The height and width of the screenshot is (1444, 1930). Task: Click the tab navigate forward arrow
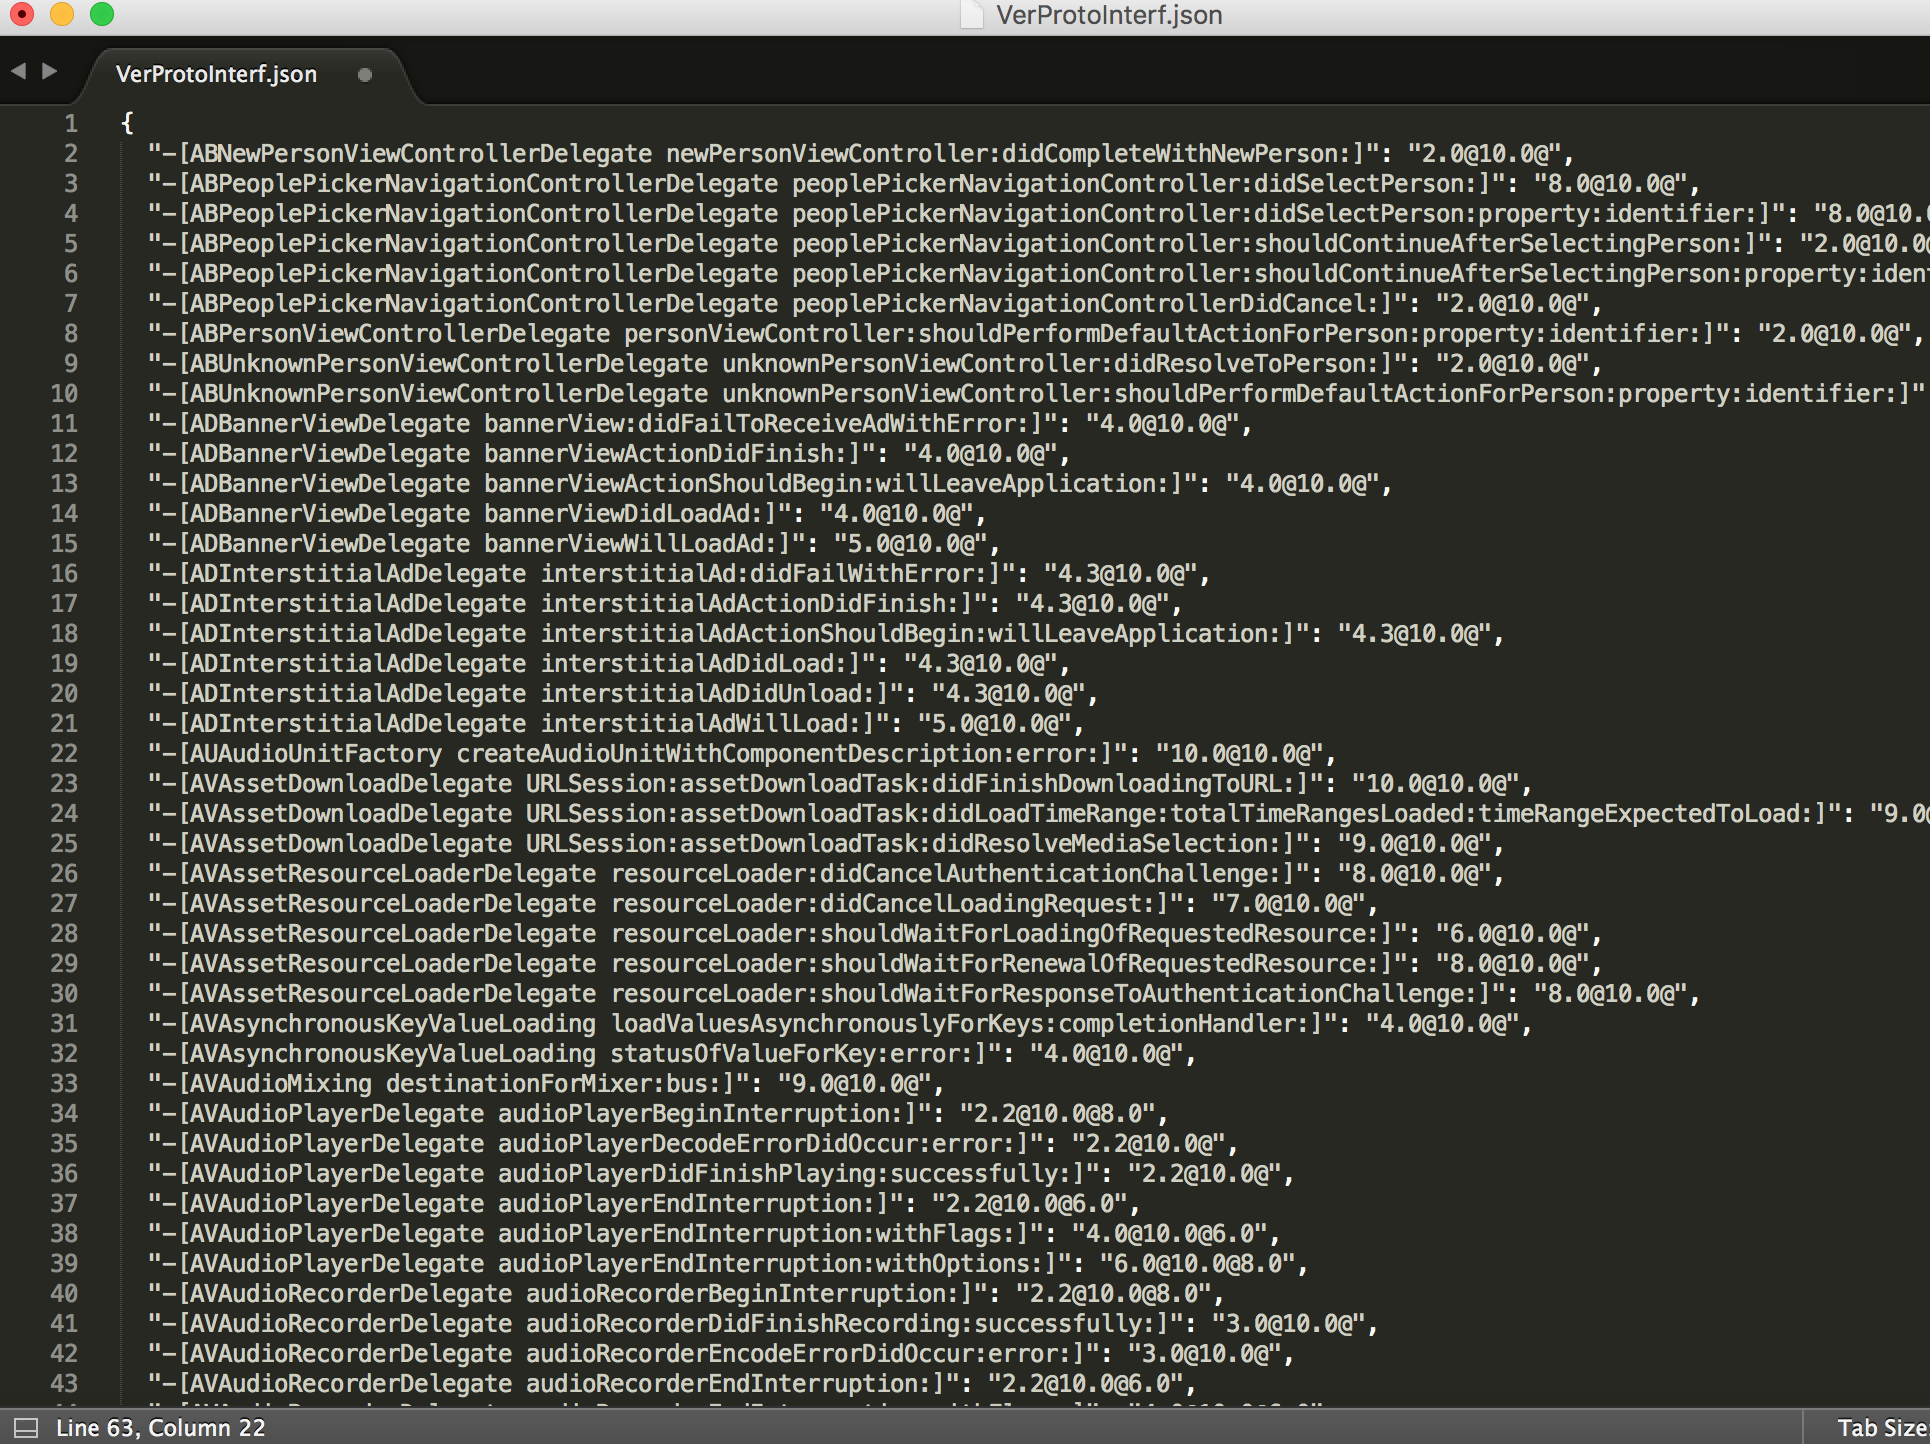pos(49,71)
